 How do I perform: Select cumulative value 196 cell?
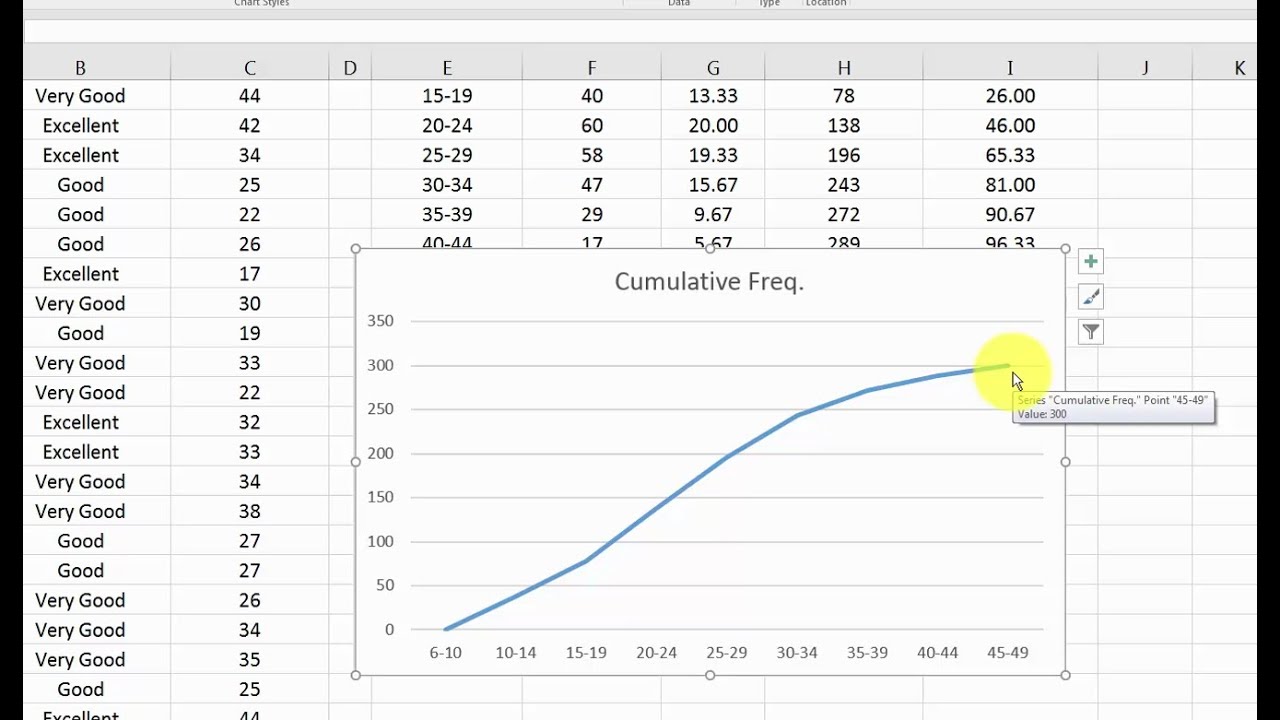[x=844, y=156]
